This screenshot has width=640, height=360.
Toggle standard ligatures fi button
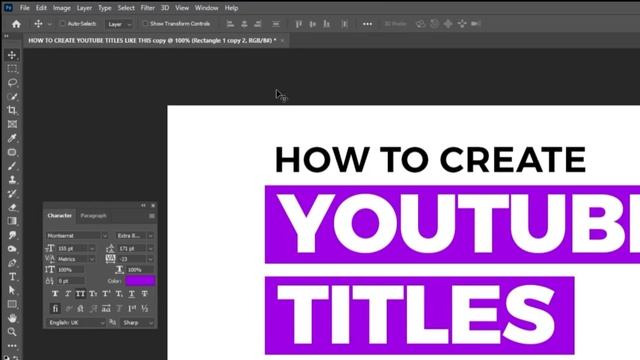tap(55, 309)
